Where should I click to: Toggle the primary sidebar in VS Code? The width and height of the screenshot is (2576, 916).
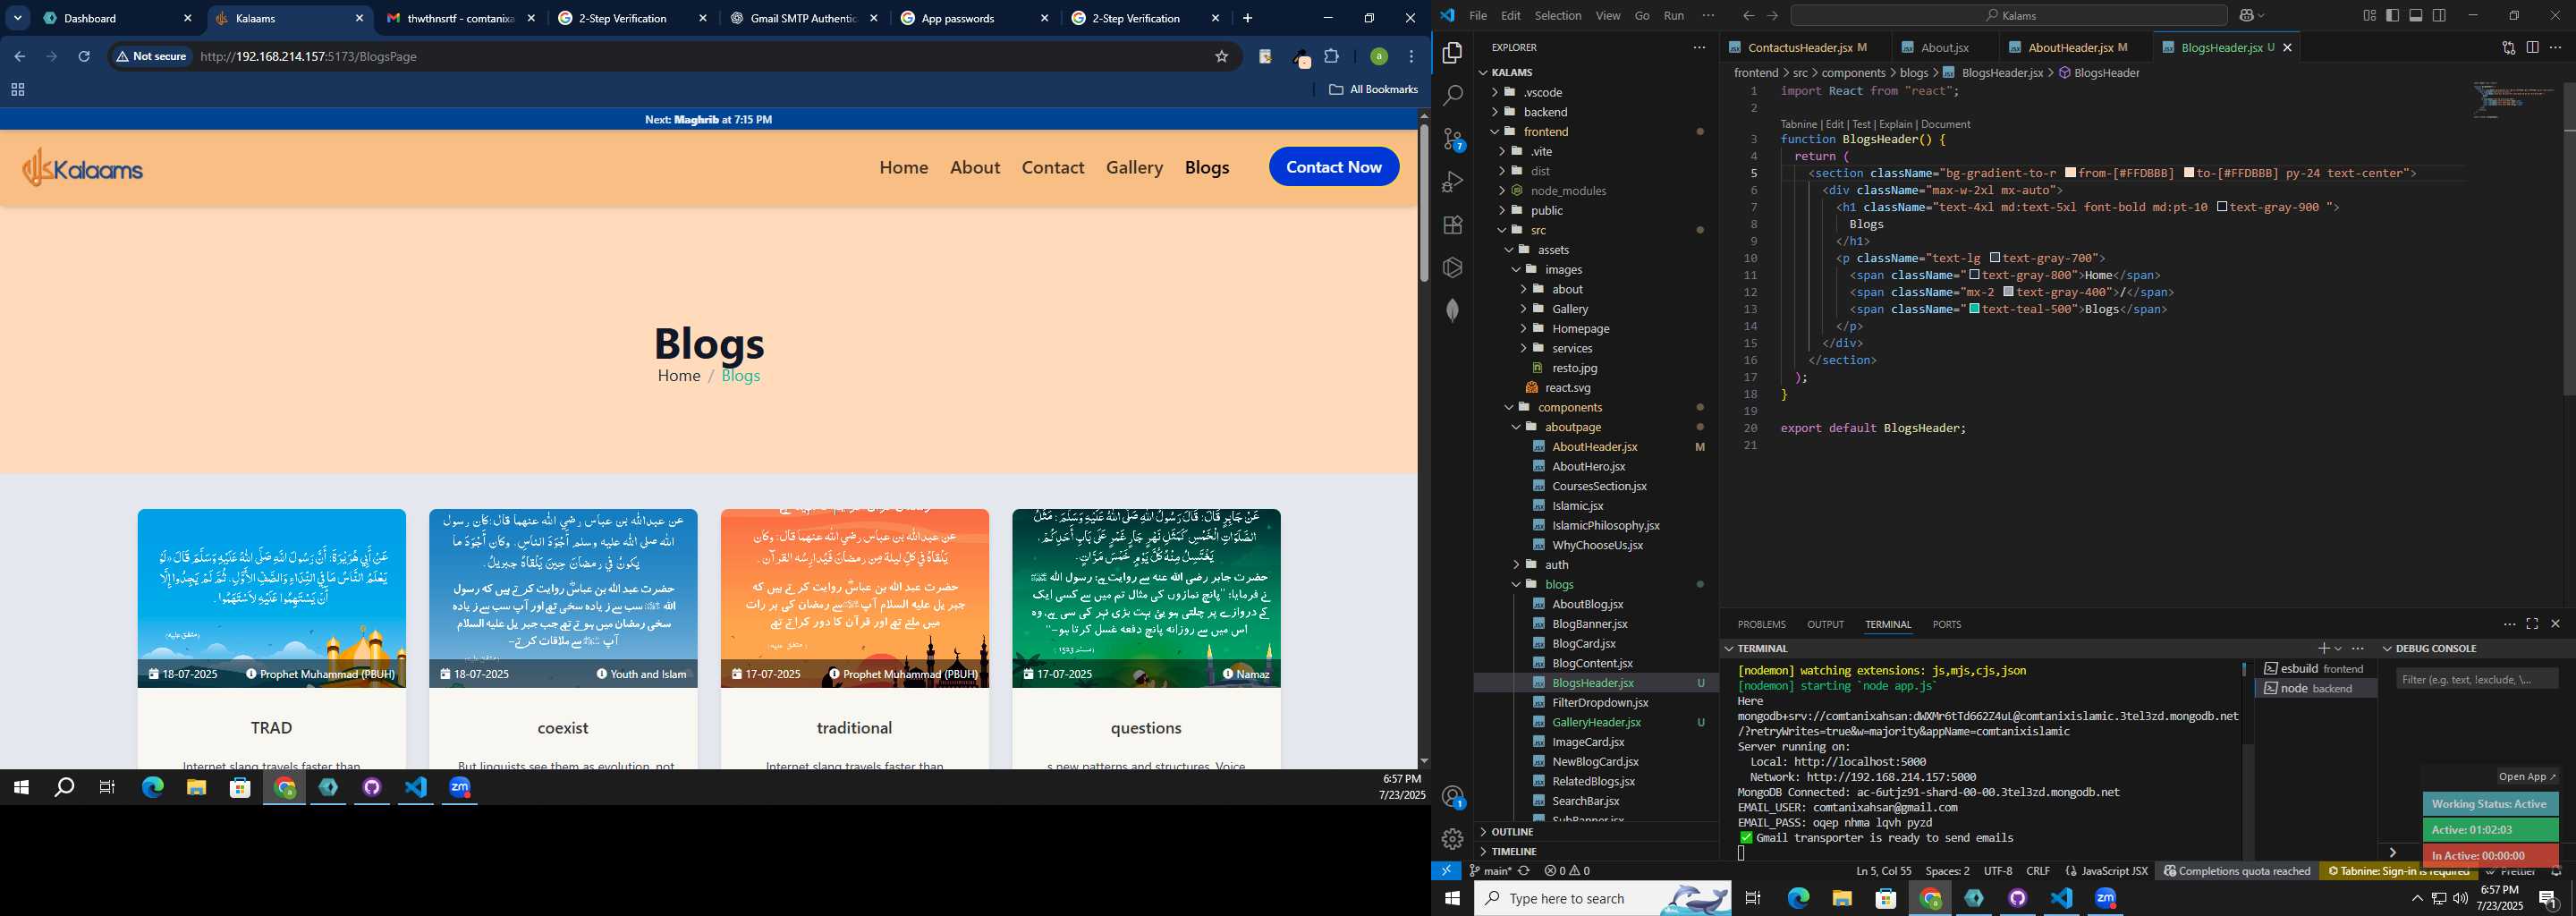click(2392, 16)
